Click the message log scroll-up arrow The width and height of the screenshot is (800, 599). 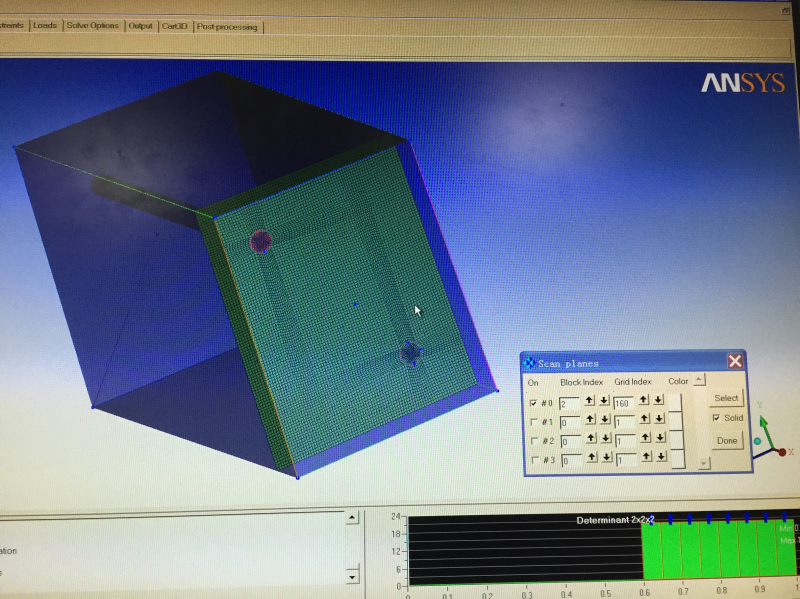352,518
